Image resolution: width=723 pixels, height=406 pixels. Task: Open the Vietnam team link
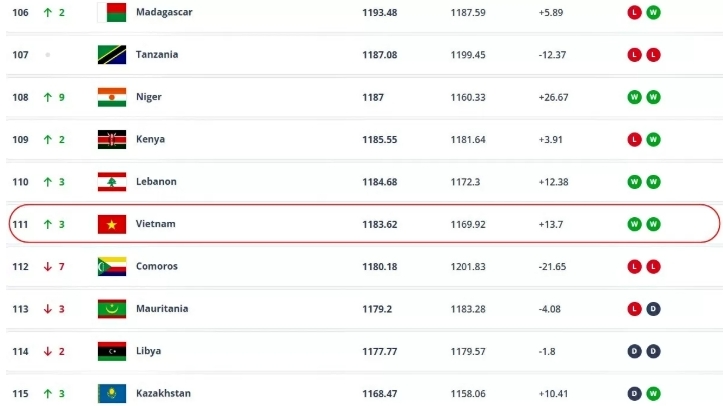[x=155, y=224]
